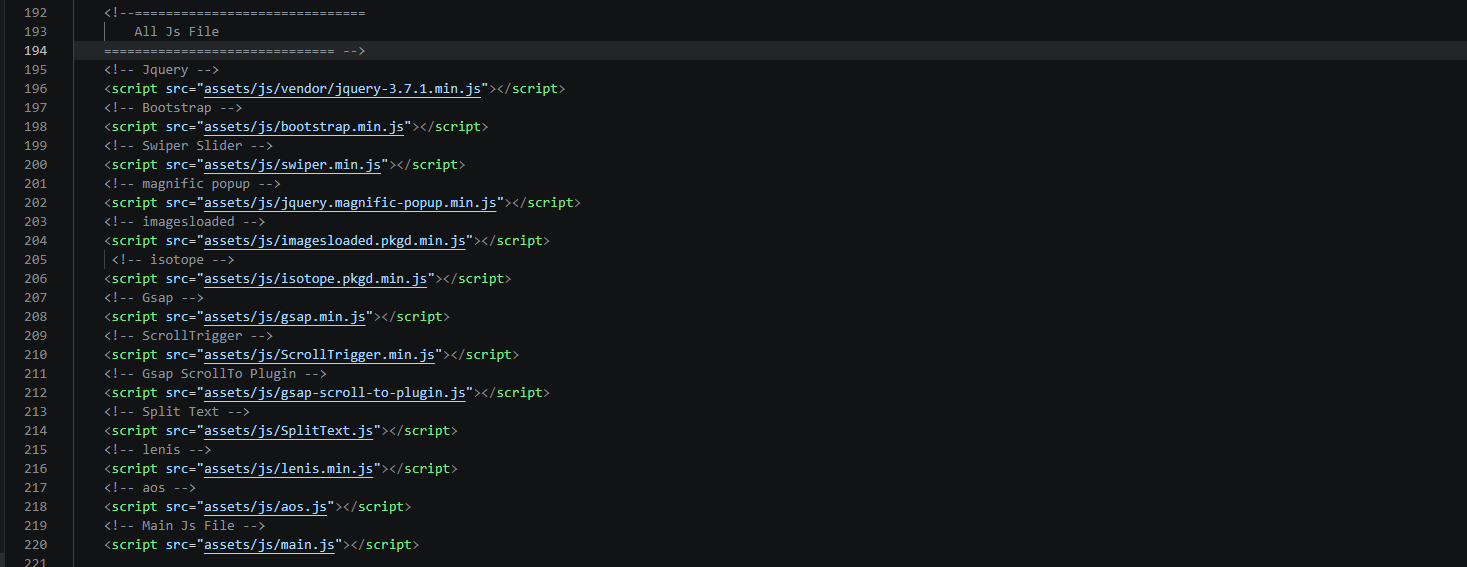Follow the imagesloaded.pkgd.min.js link

click(x=335, y=240)
